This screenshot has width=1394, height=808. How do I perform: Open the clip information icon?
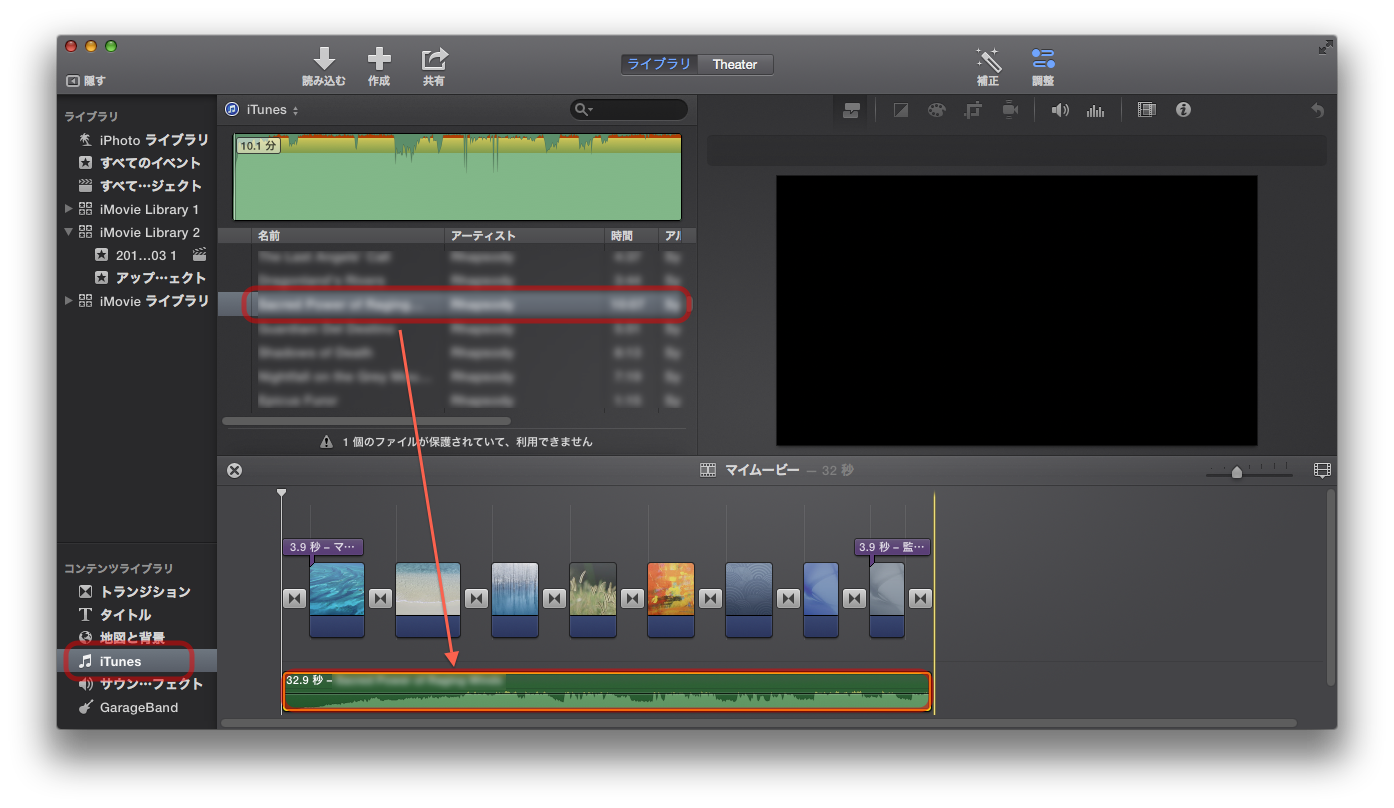pos(1184,110)
